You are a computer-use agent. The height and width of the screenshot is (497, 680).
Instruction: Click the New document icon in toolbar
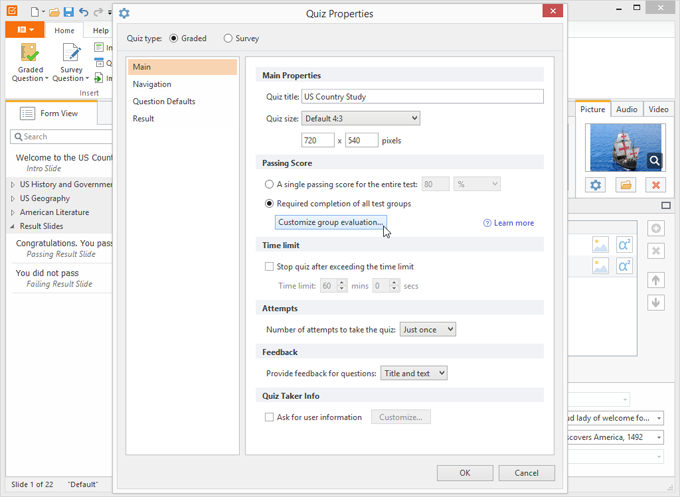pos(35,12)
